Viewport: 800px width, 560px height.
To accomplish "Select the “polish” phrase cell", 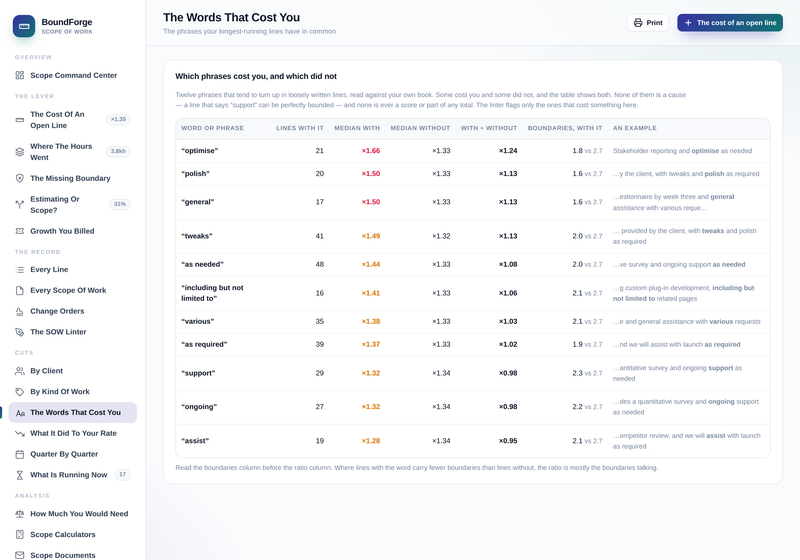I will click(x=195, y=174).
